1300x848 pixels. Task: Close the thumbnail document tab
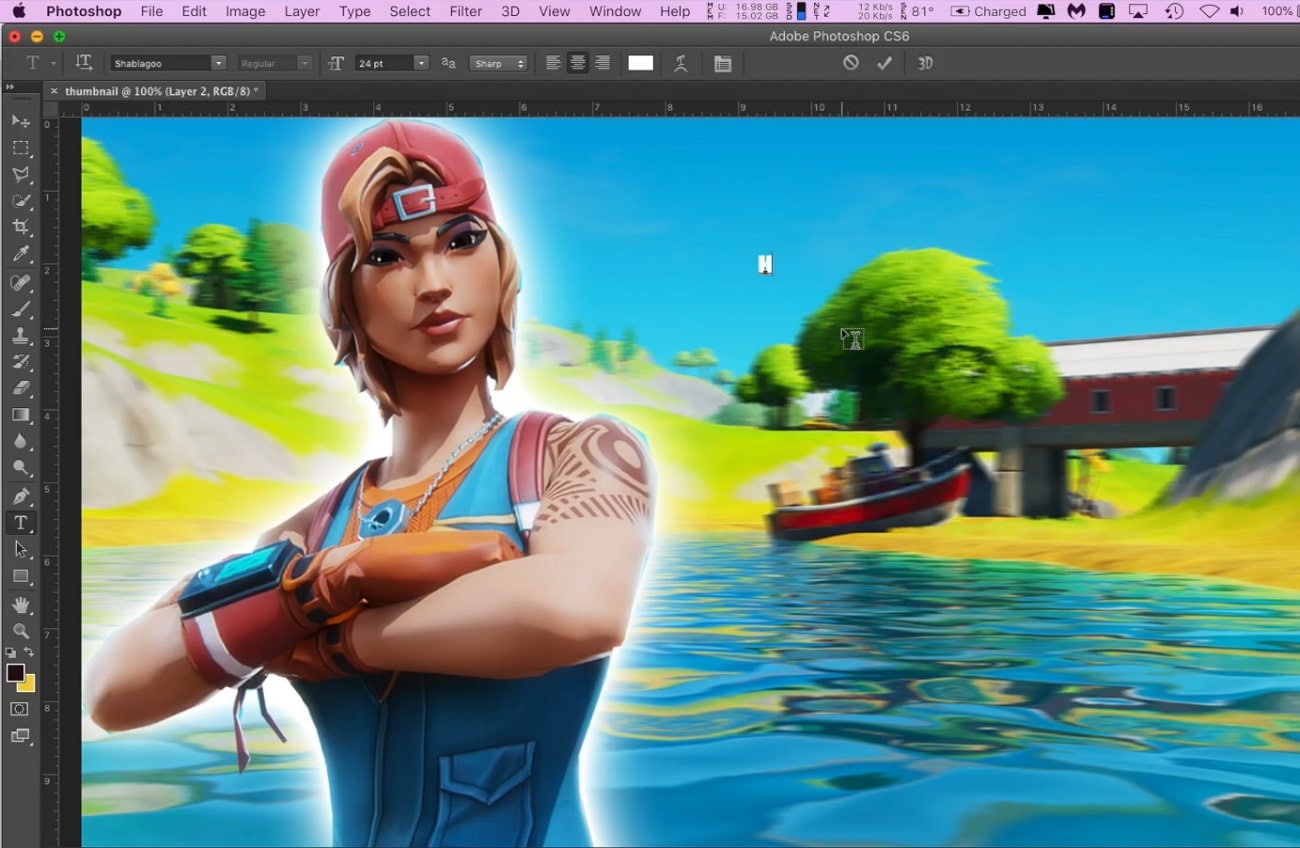54,91
